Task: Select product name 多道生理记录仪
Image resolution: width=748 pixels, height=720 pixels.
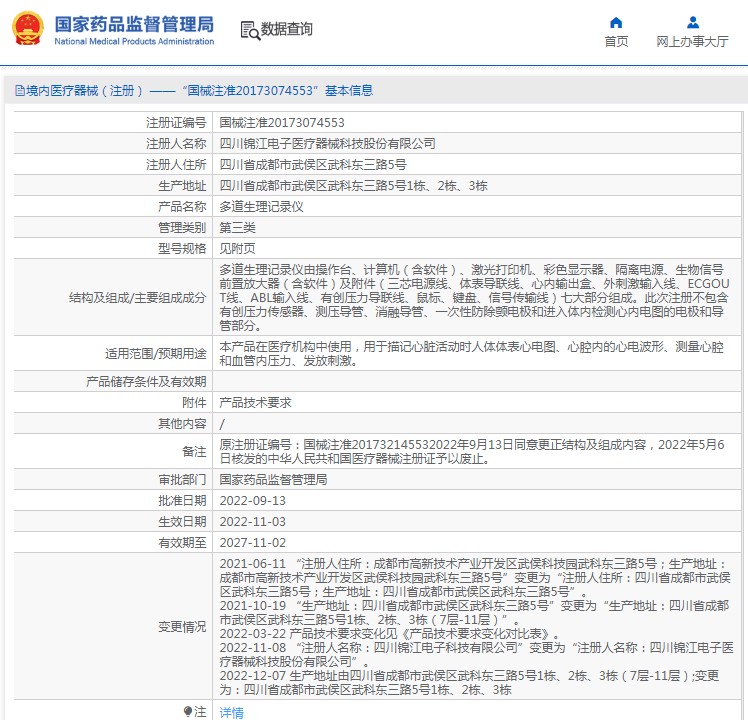Action: click(x=261, y=207)
